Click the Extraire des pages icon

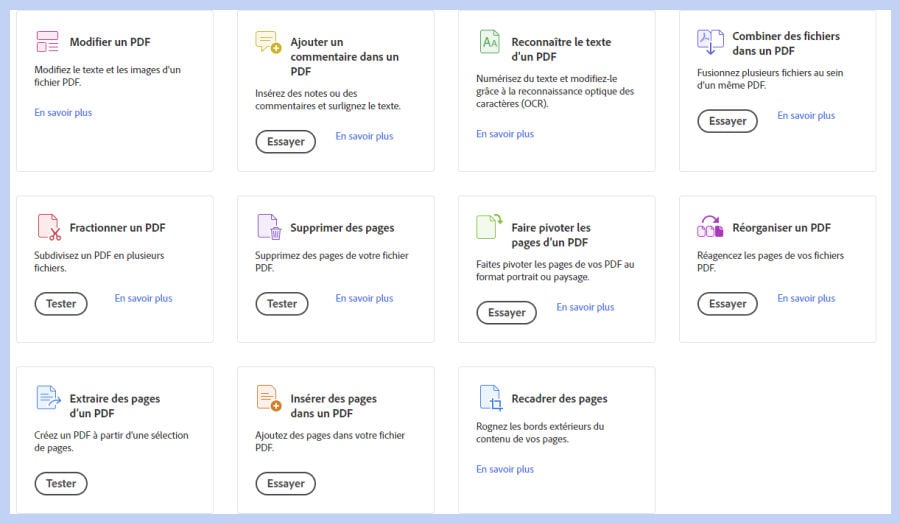click(x=48, y=398)
